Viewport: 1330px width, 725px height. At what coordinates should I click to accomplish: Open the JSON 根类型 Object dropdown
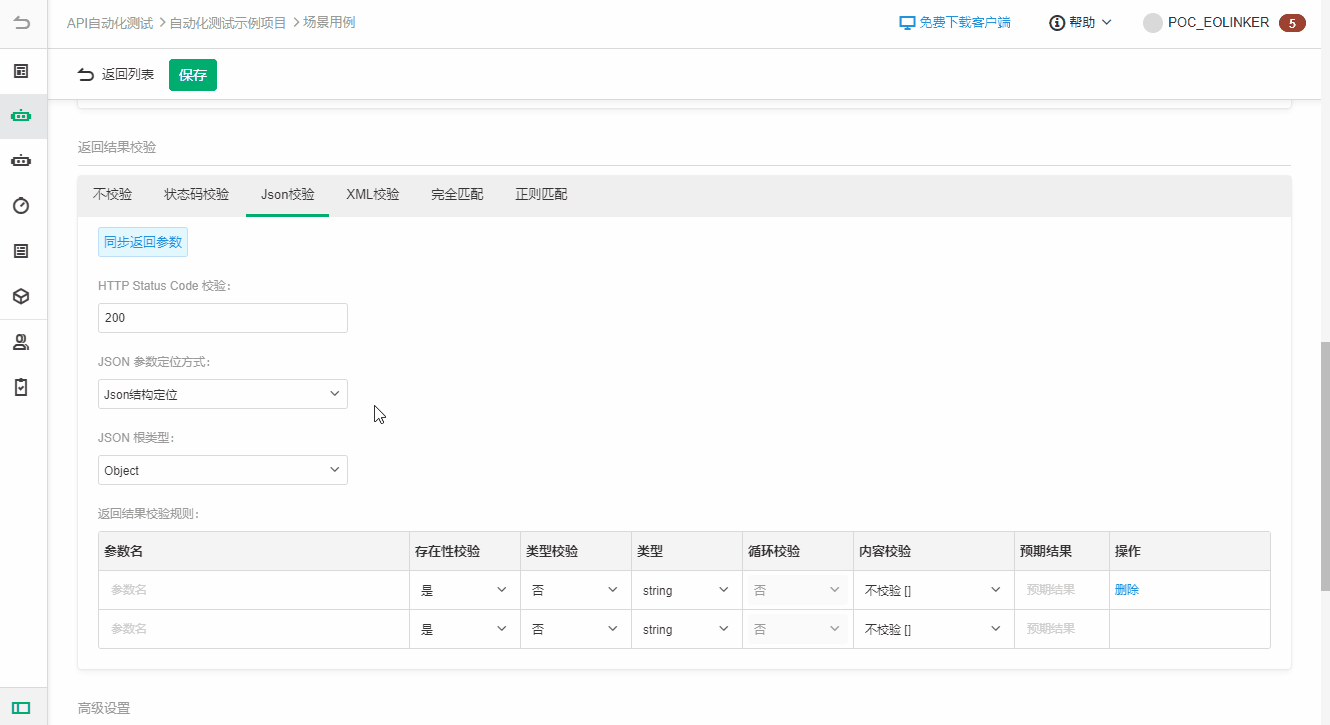click(x=222, y=470)
